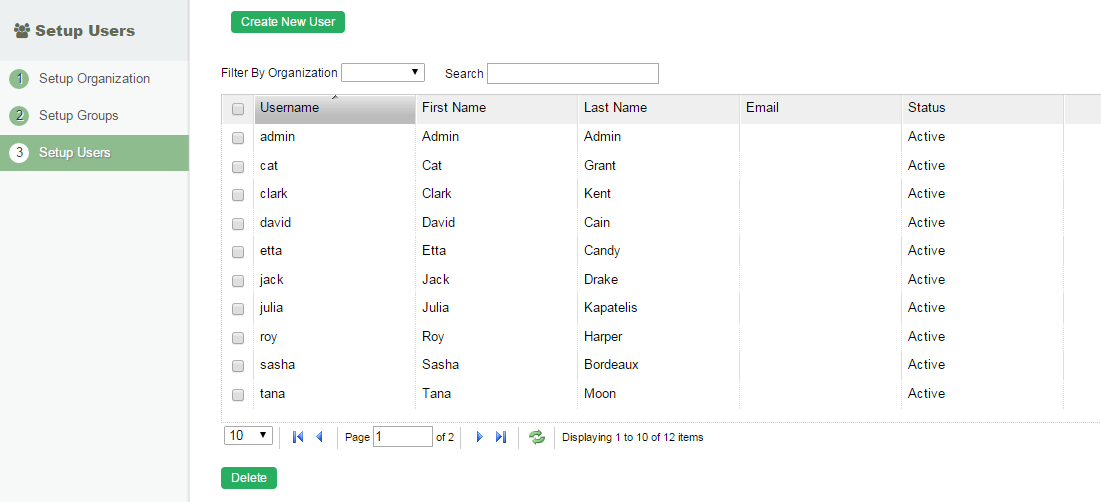Check the box for user clark
Screen dimensions: 1101x502
[238, 195]
